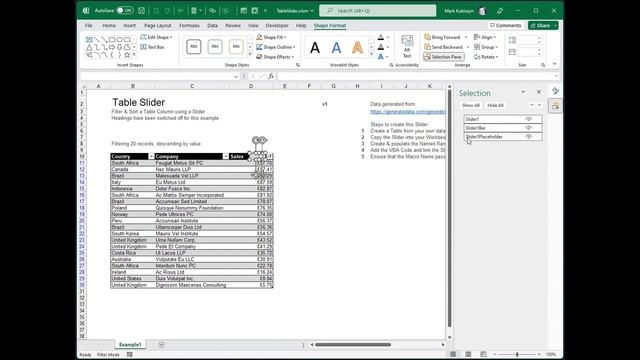The height and width of the screenshot is (360, 640).
Task: Click the search box in title bar
Action: coord(378,11)
